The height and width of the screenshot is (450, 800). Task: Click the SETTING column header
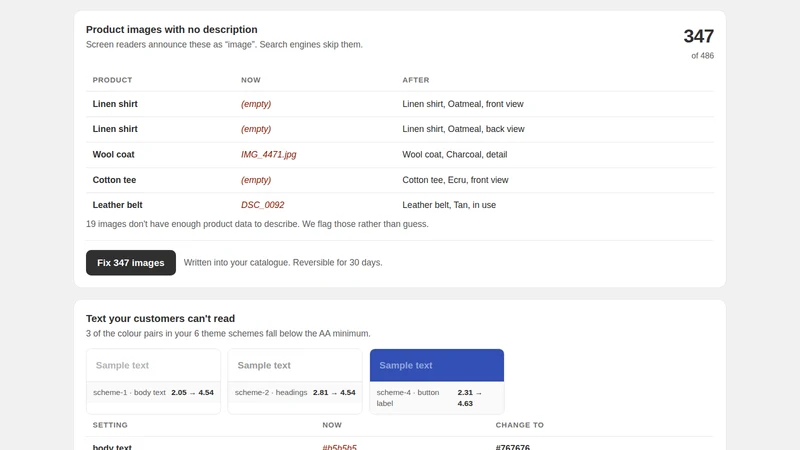click(110, 425)
